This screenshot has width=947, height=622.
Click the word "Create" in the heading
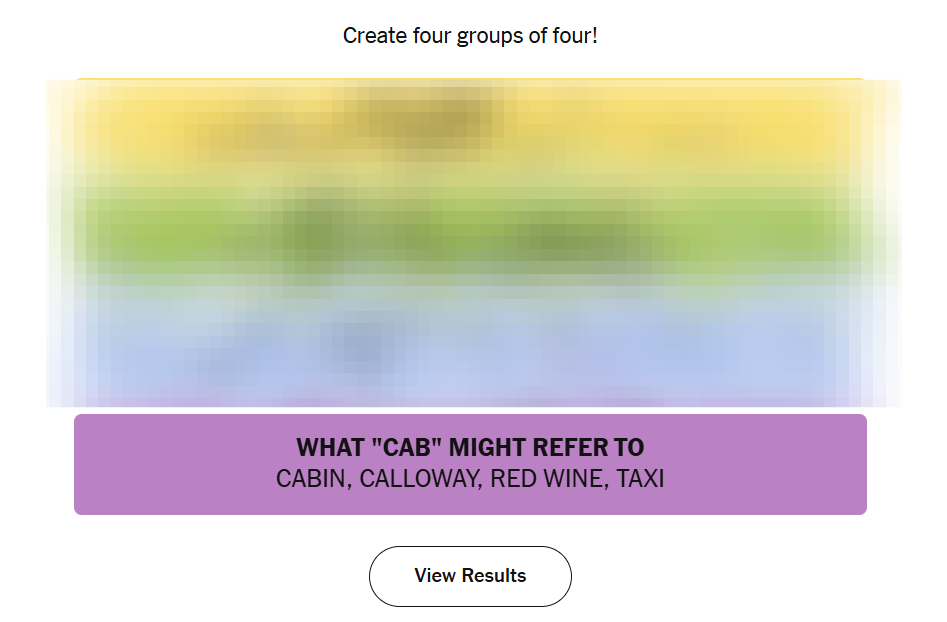[372, 36]
